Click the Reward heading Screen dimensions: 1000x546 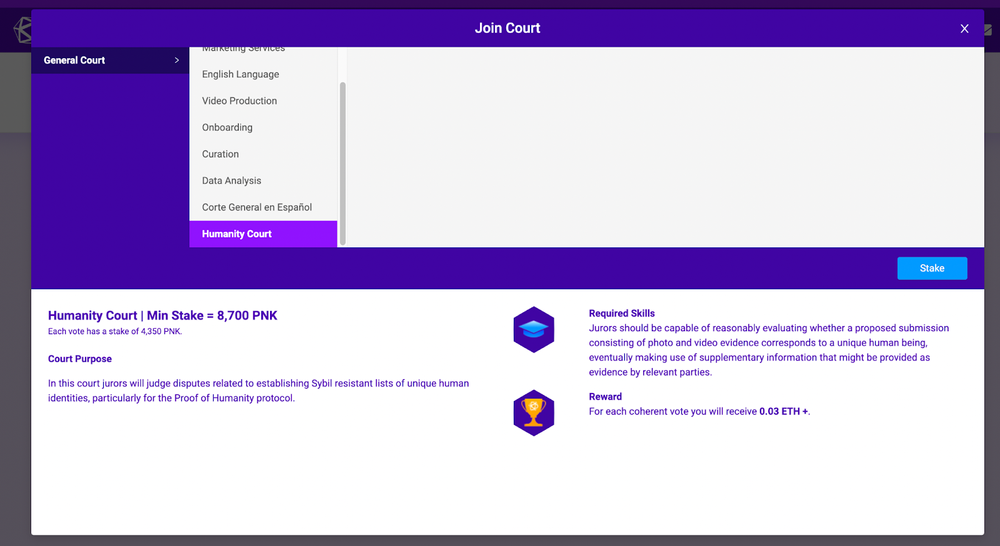(x=605, y=397)
